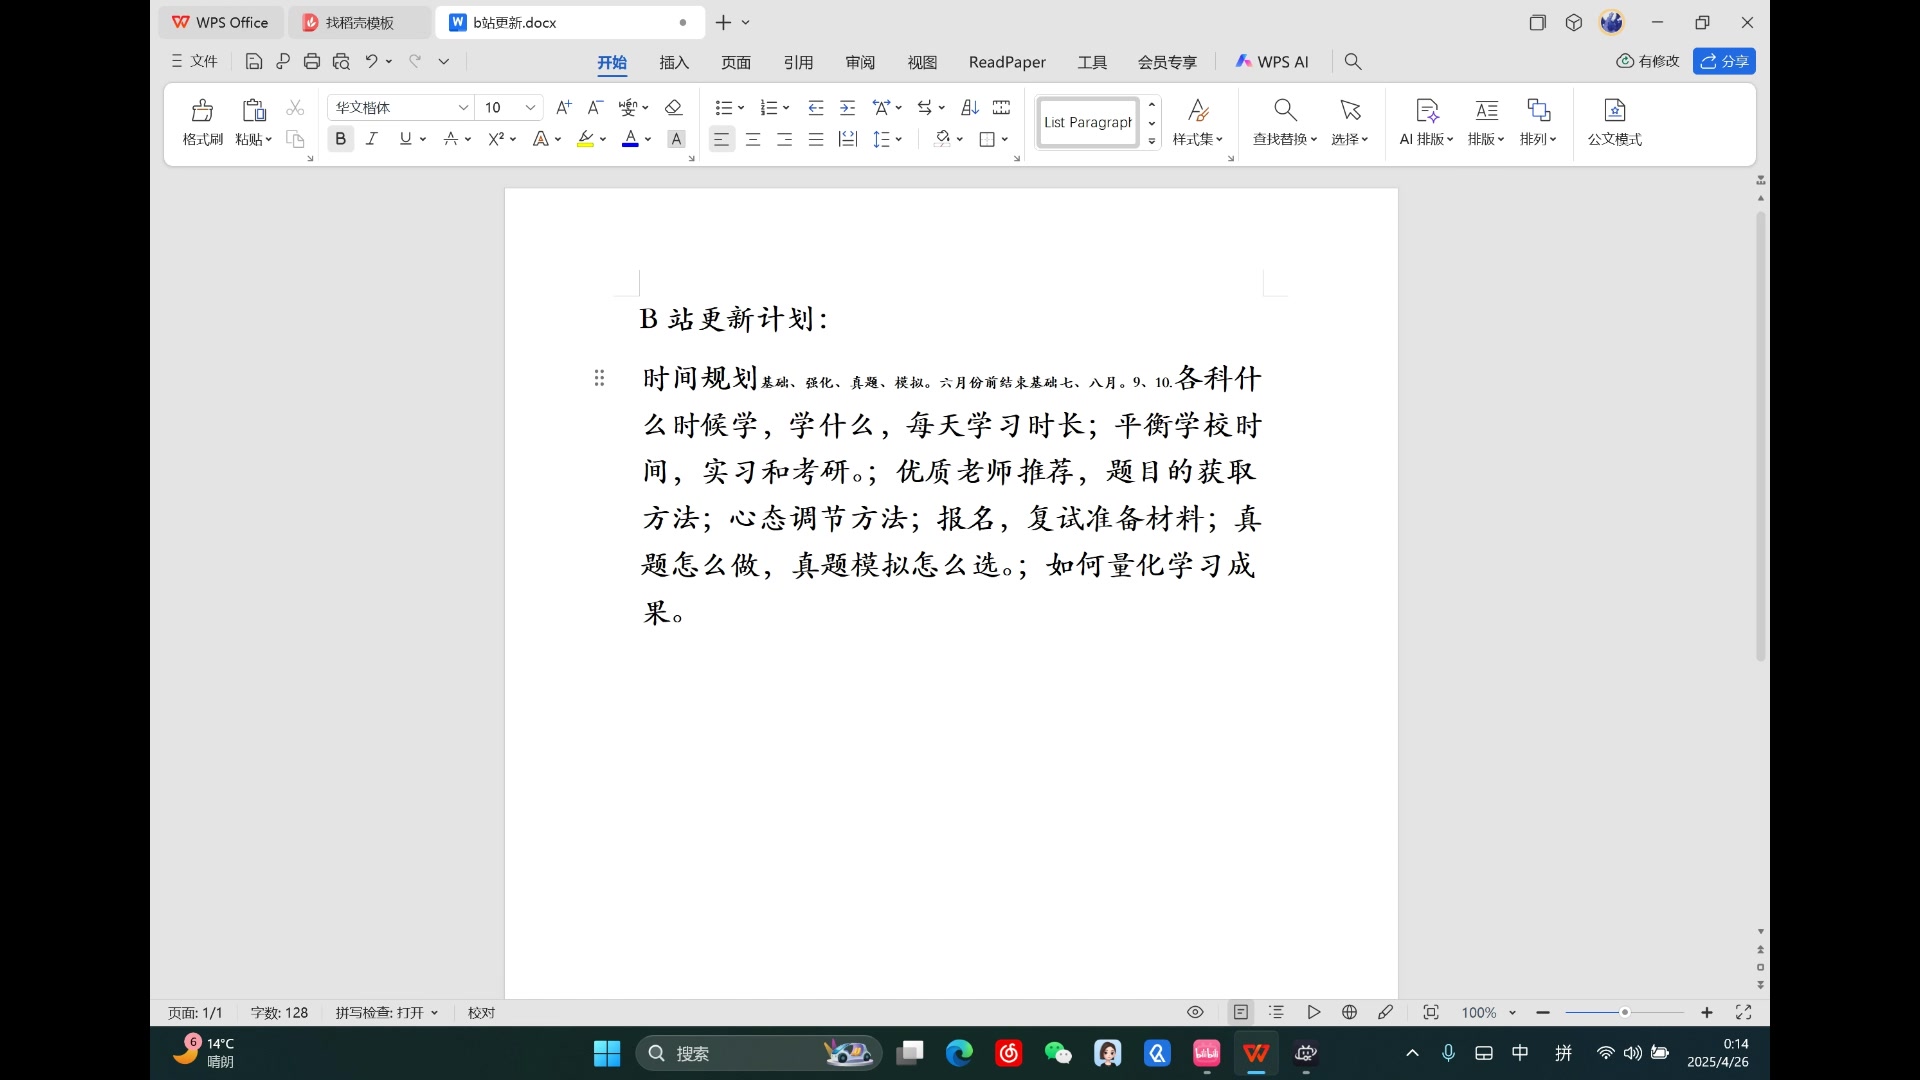The height and width of the screenshot is (1080, 1920).
Task: Switch to the 插入 ribbon tab
Action: click(x=674, y=62)
